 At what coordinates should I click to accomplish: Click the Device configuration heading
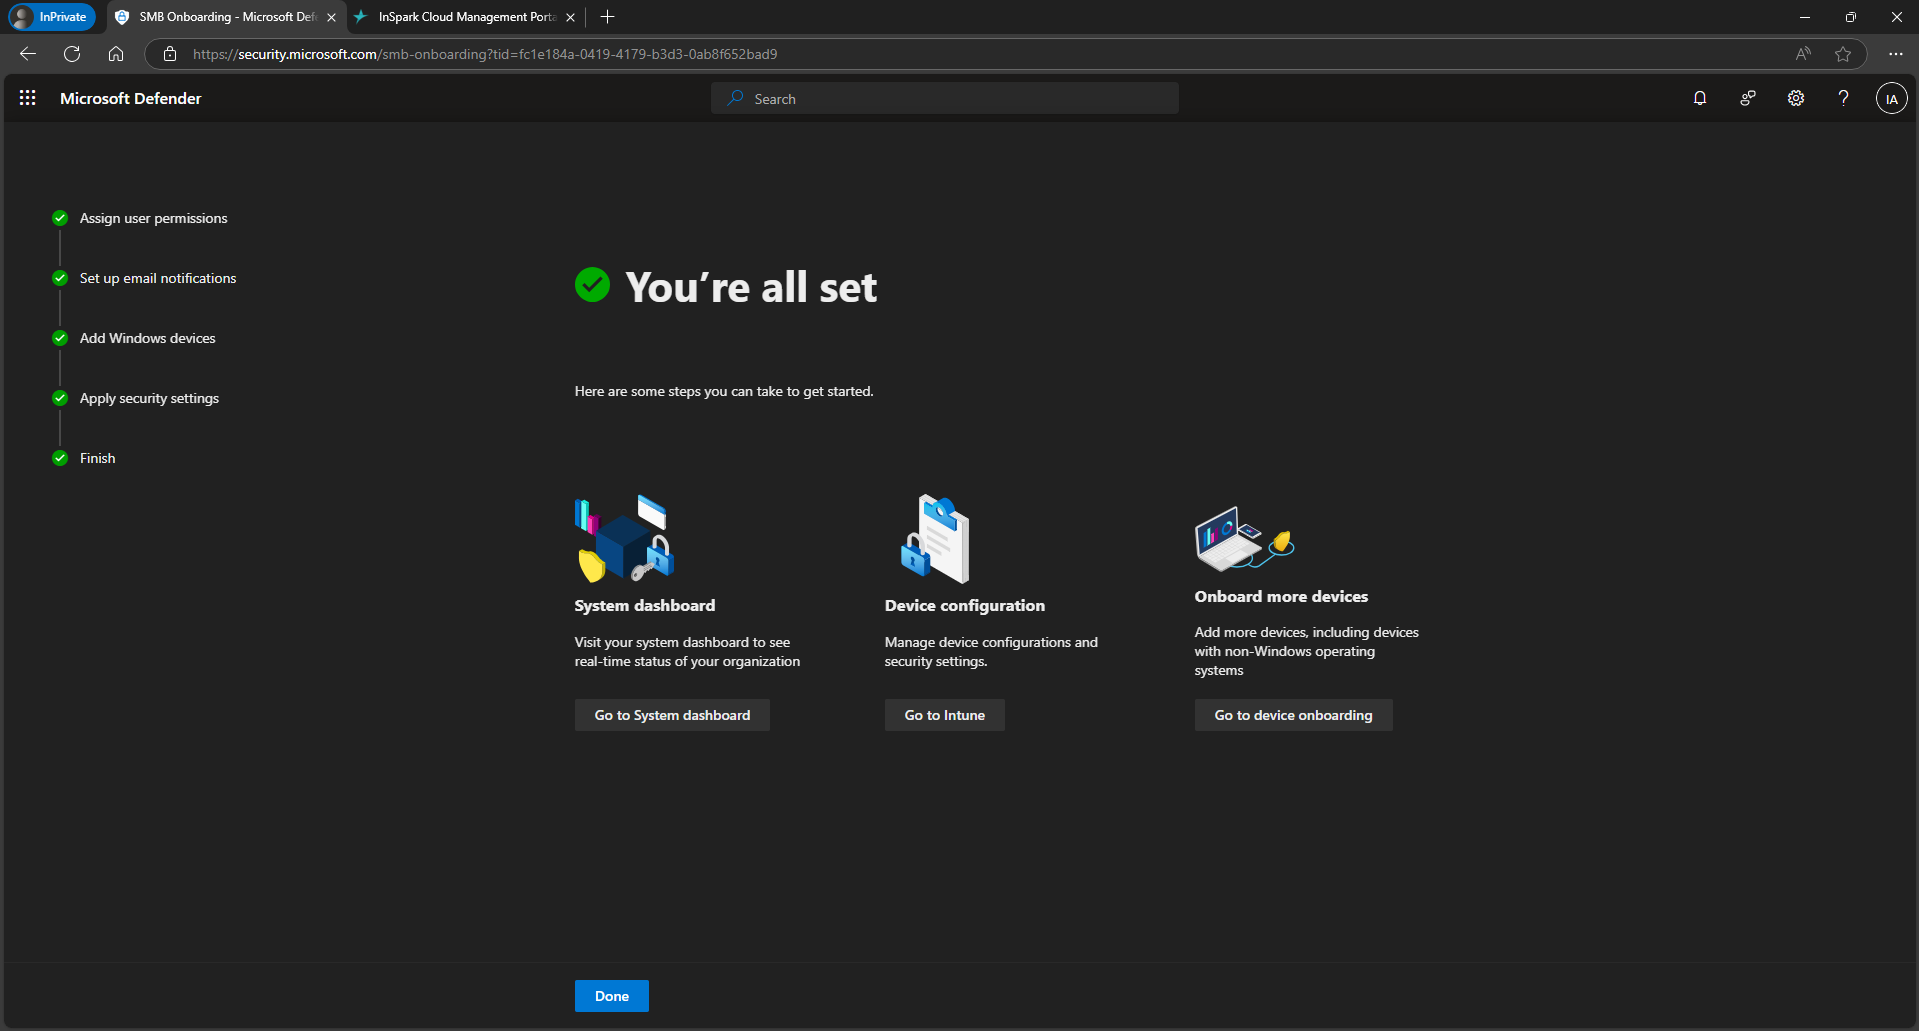tap(965, 605)
